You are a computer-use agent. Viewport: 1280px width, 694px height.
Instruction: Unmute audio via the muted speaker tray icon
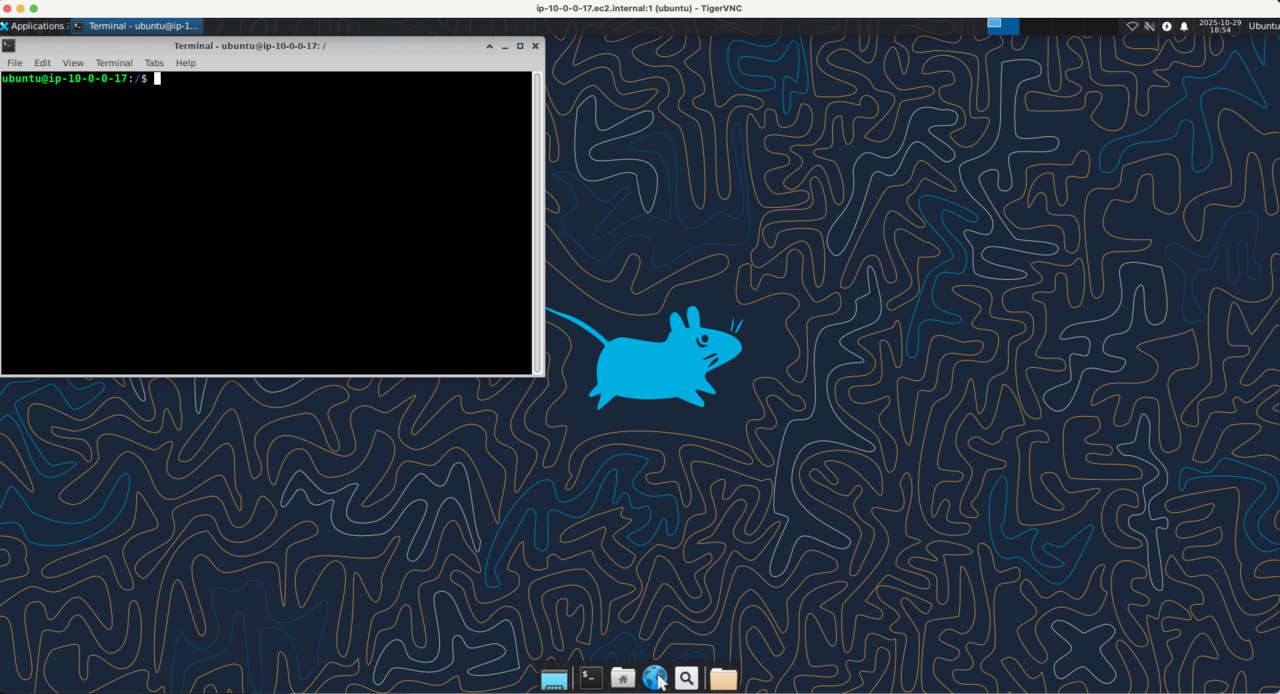tap(1149, 26)
